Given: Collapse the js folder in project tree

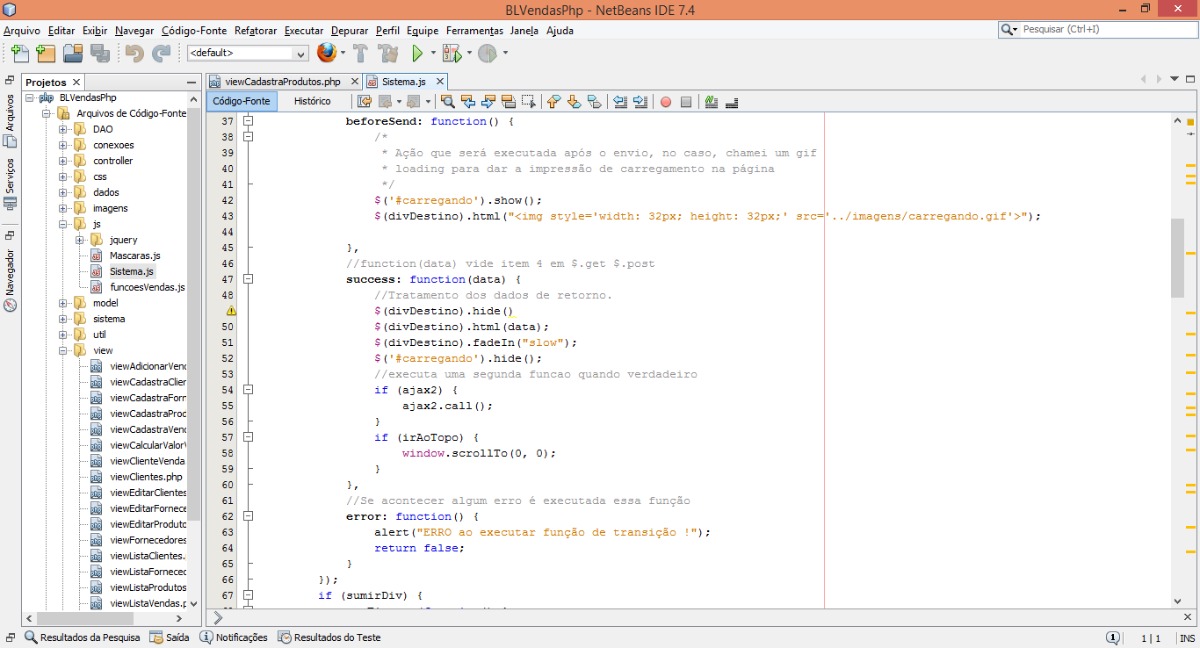Looking at the screenshot, I should point(63,224).
